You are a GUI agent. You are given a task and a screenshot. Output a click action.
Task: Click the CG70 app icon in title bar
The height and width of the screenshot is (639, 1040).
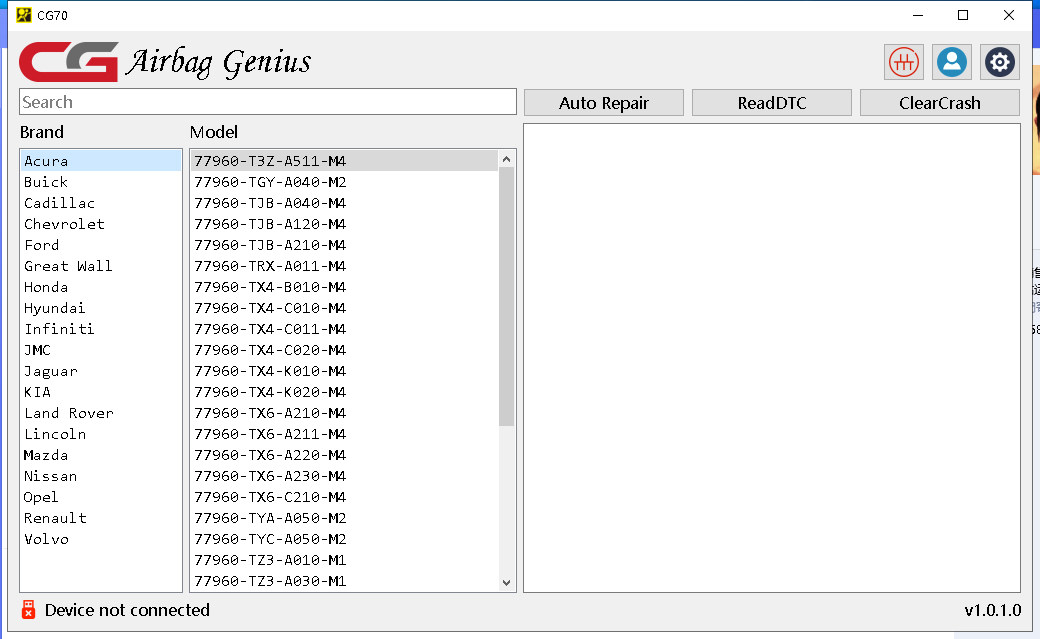(24, 15)
